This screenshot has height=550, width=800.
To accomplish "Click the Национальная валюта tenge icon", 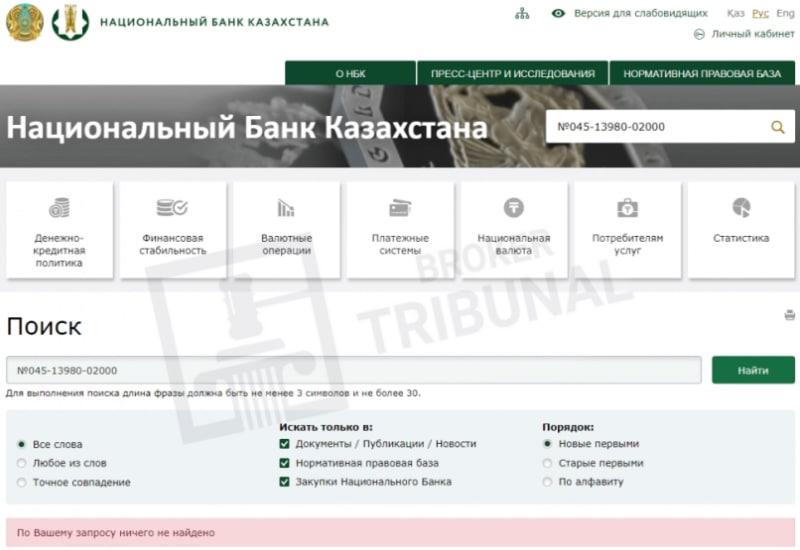I will pyautogui.click(x=514, y=208).
